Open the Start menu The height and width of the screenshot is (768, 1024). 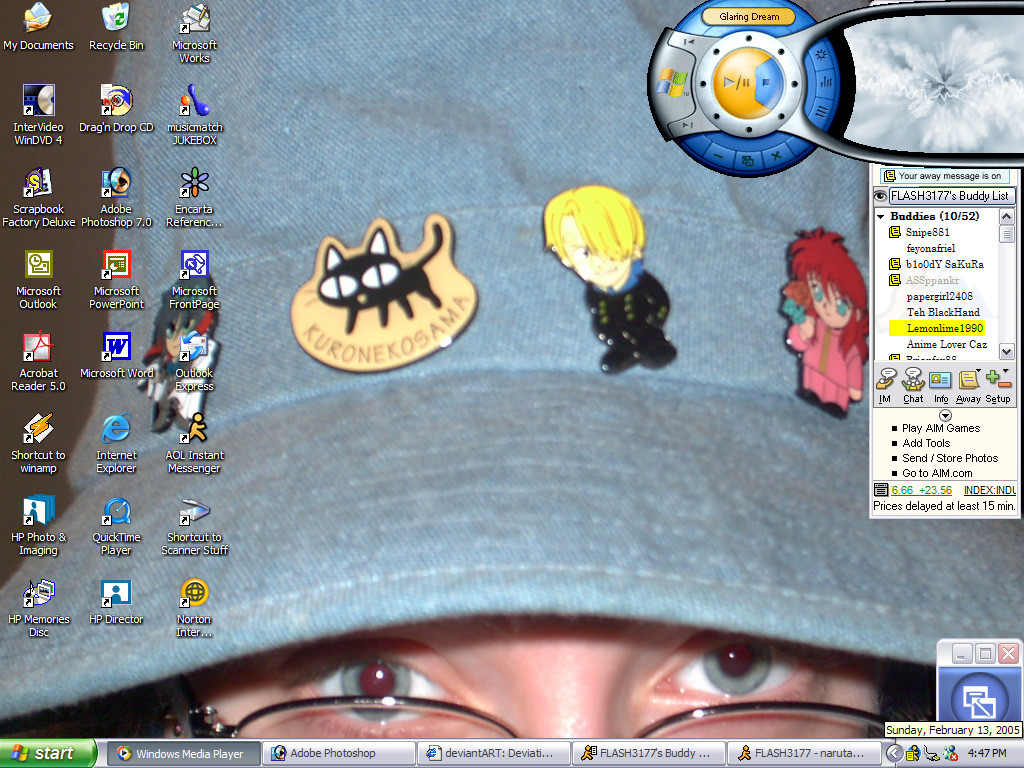[47, 753]
